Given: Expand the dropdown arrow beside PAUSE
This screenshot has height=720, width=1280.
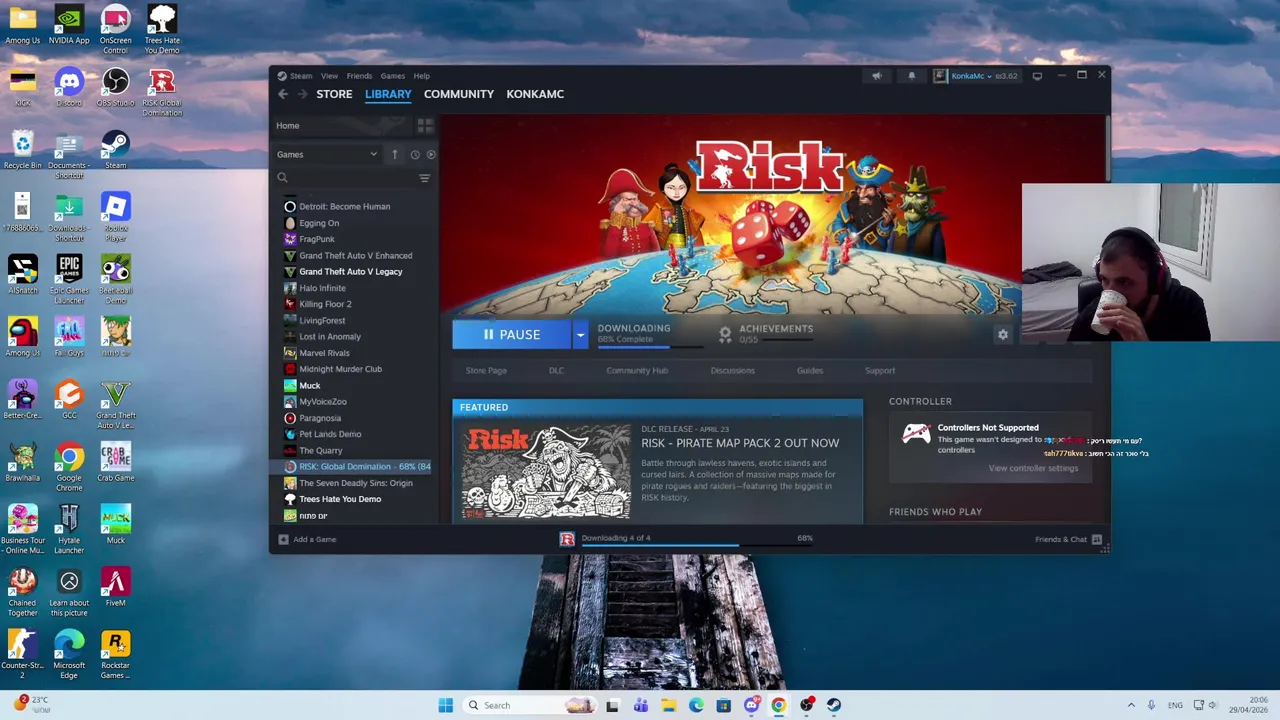Looking at the screenshot, I should pos(580,335).
